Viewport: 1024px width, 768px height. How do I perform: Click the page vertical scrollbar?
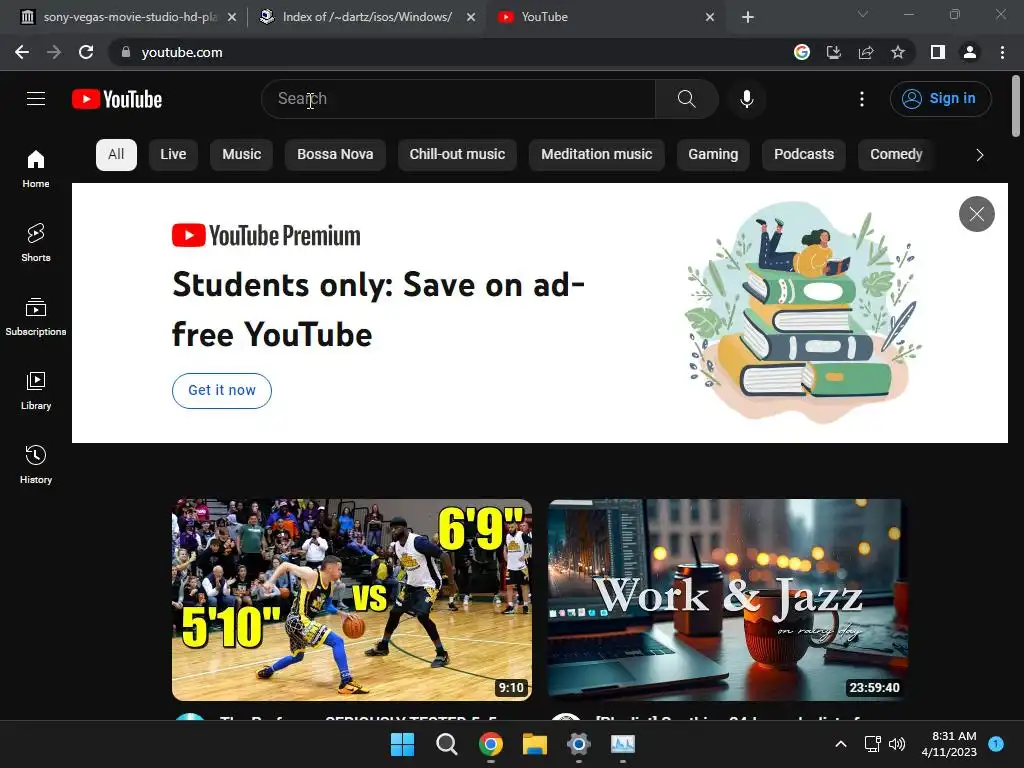point(1016,106)
